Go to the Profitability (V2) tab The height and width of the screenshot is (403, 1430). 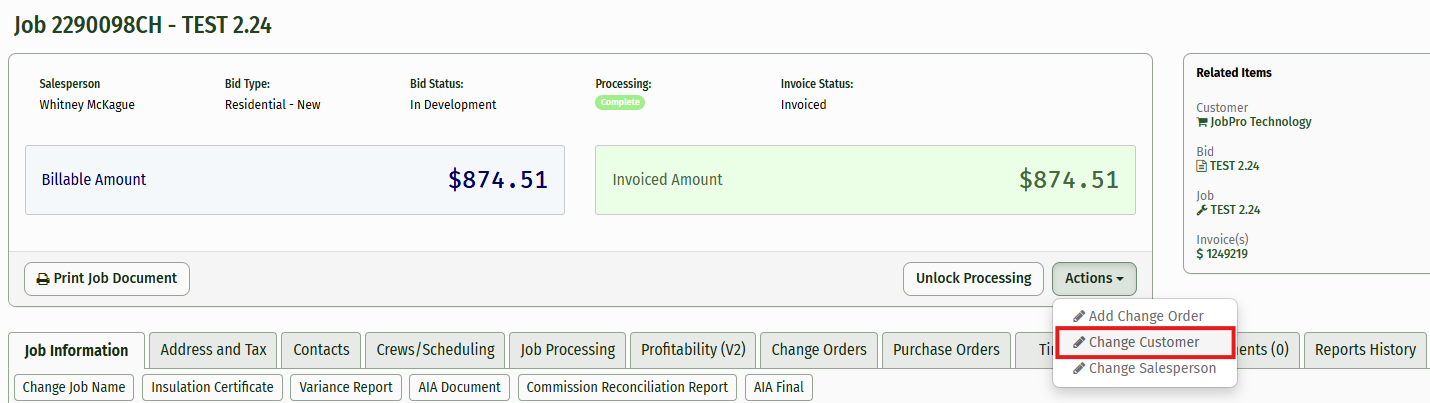click(693, 350)
